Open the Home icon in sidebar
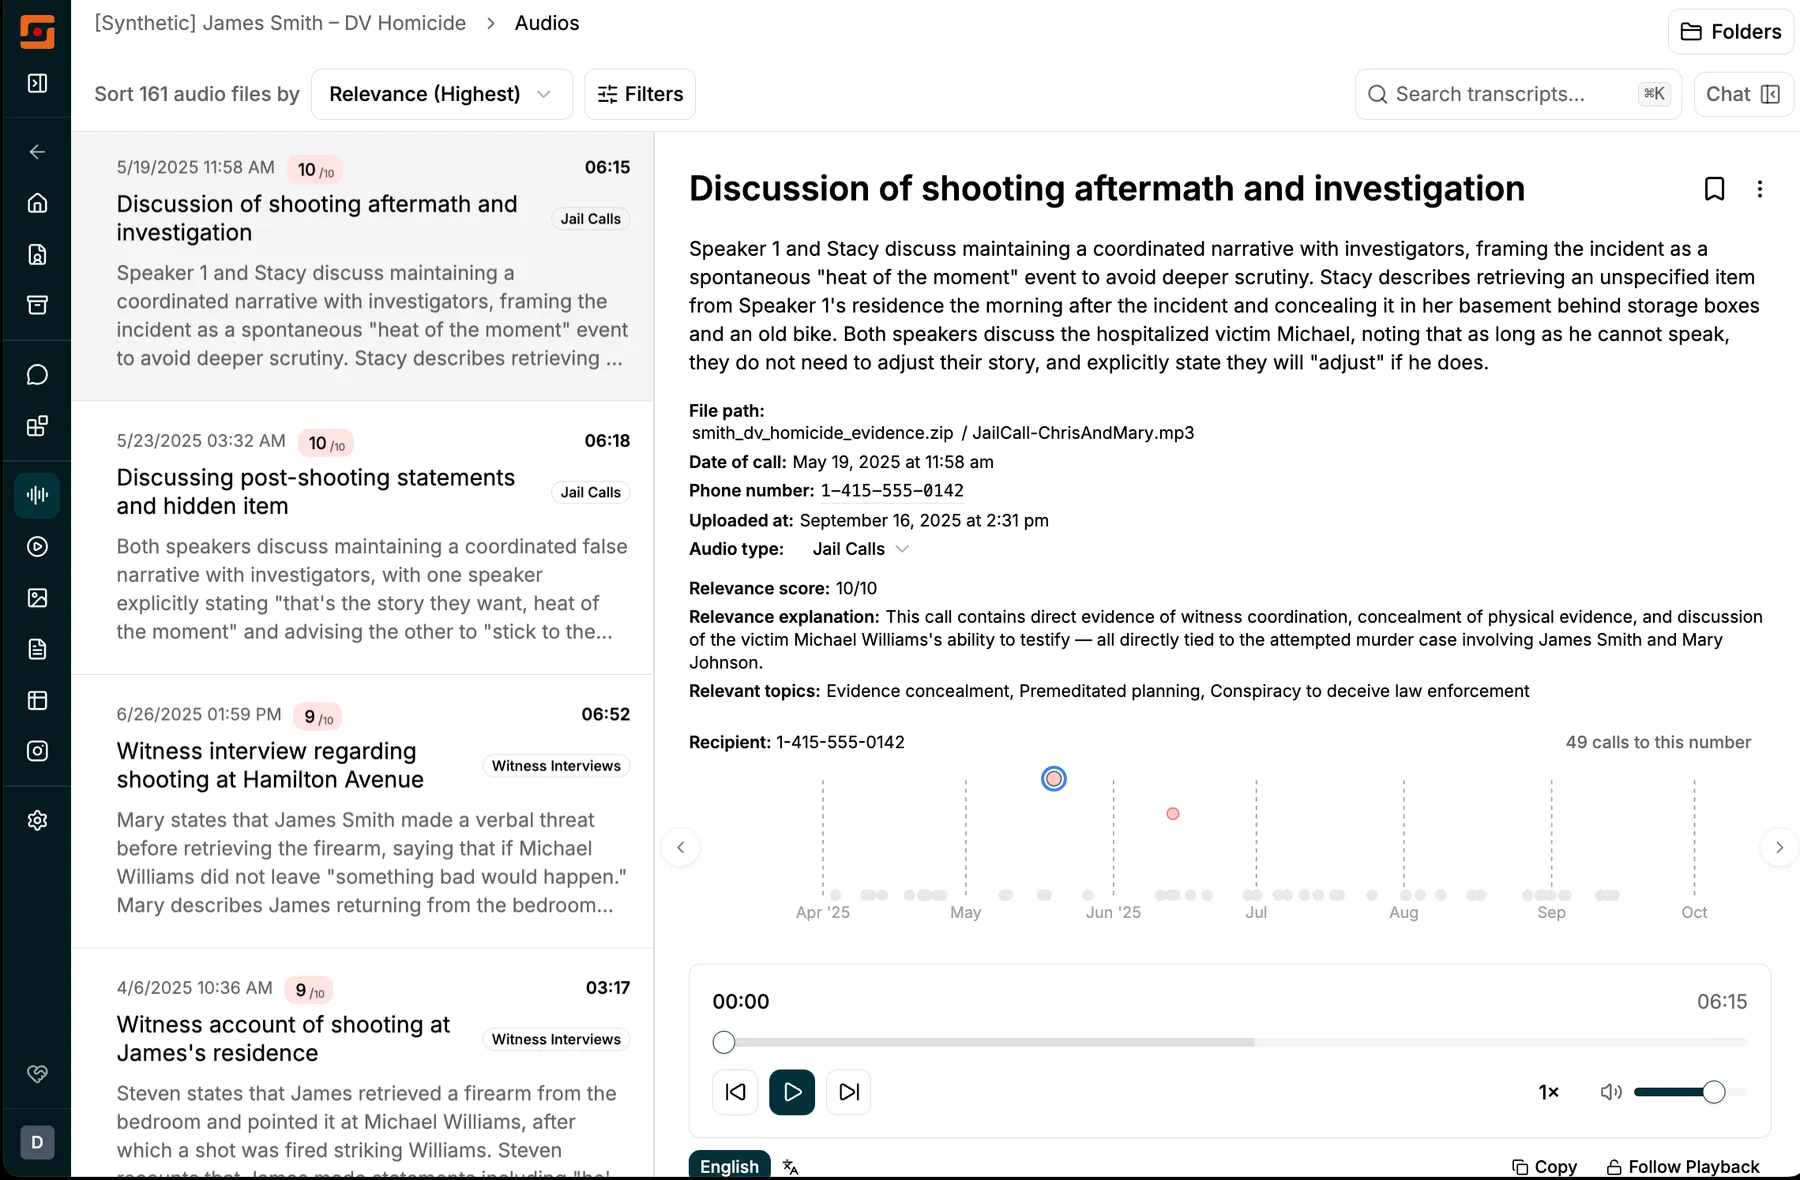This screenshot has width=1800, height=1180. tap(37, 203)
